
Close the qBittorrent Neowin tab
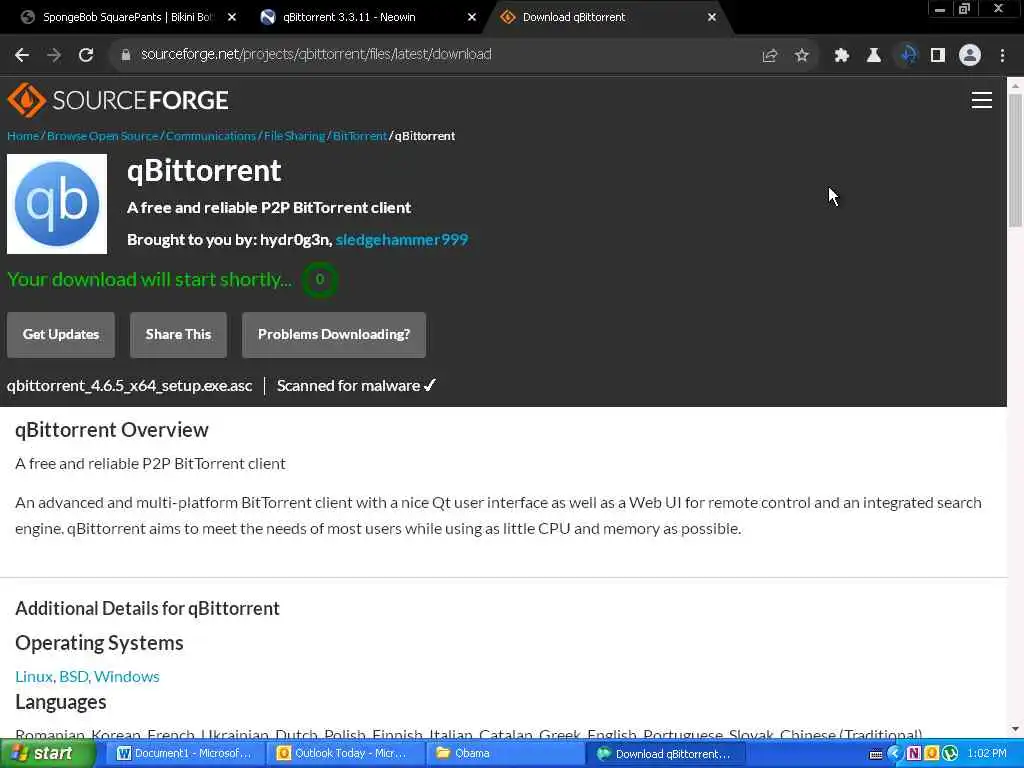coord(472,17)
